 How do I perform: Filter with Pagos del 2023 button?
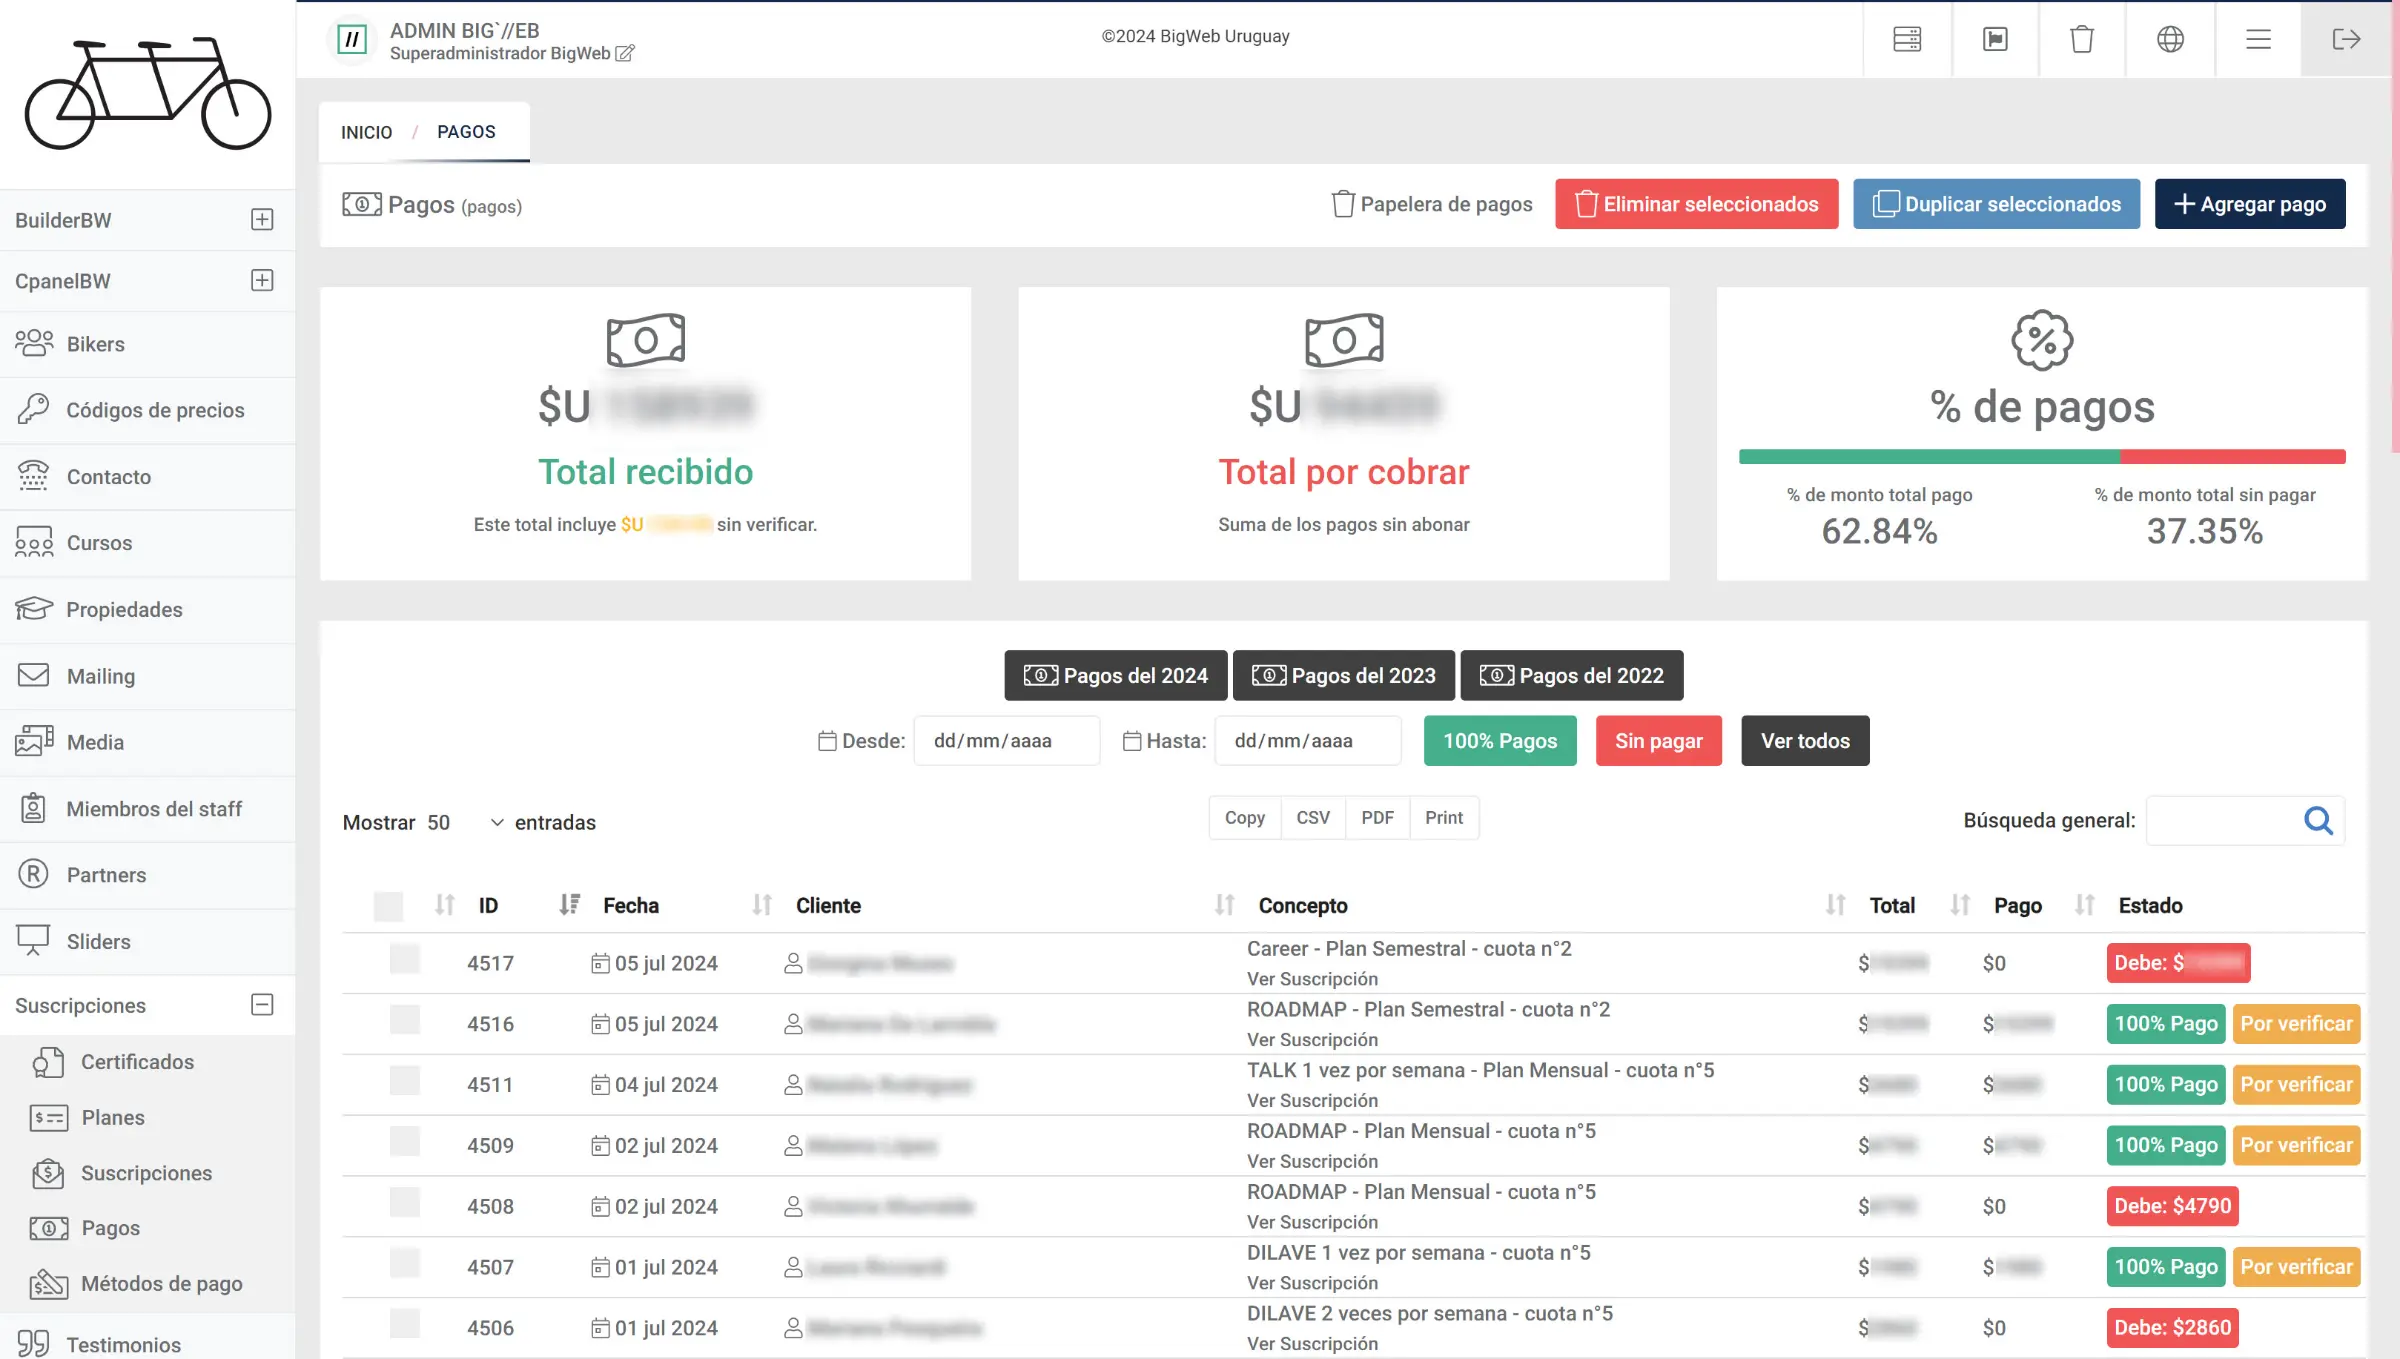[x=1343, y=676]
